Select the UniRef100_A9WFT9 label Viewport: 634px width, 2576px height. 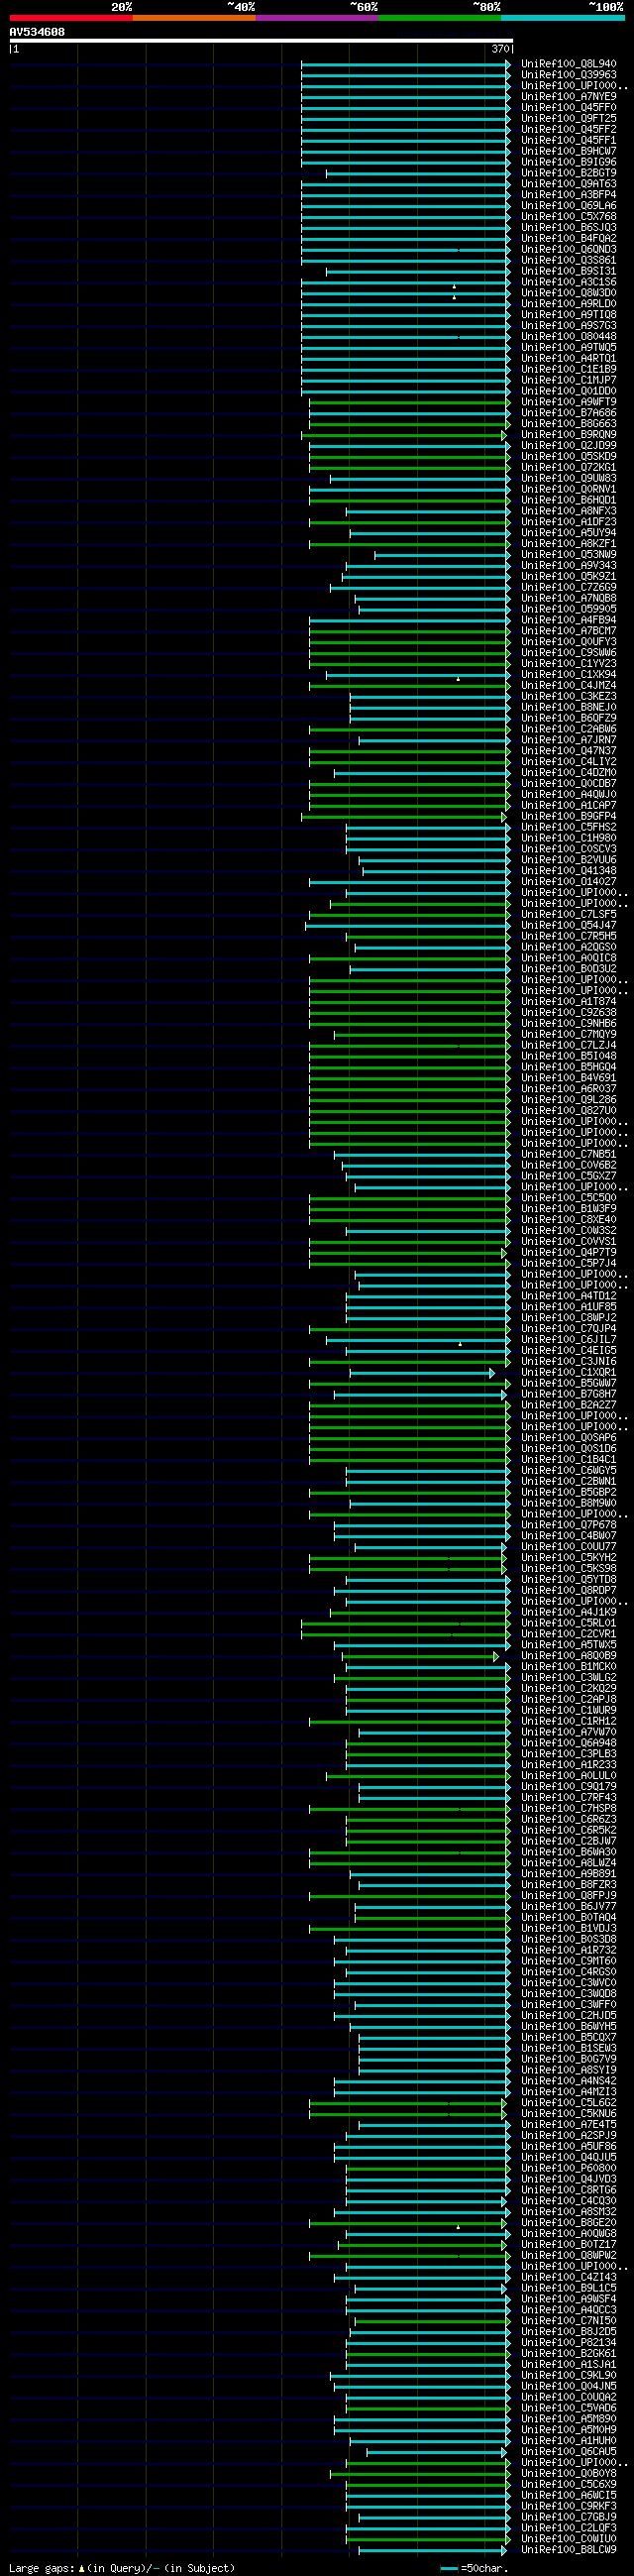pos(569,402)
